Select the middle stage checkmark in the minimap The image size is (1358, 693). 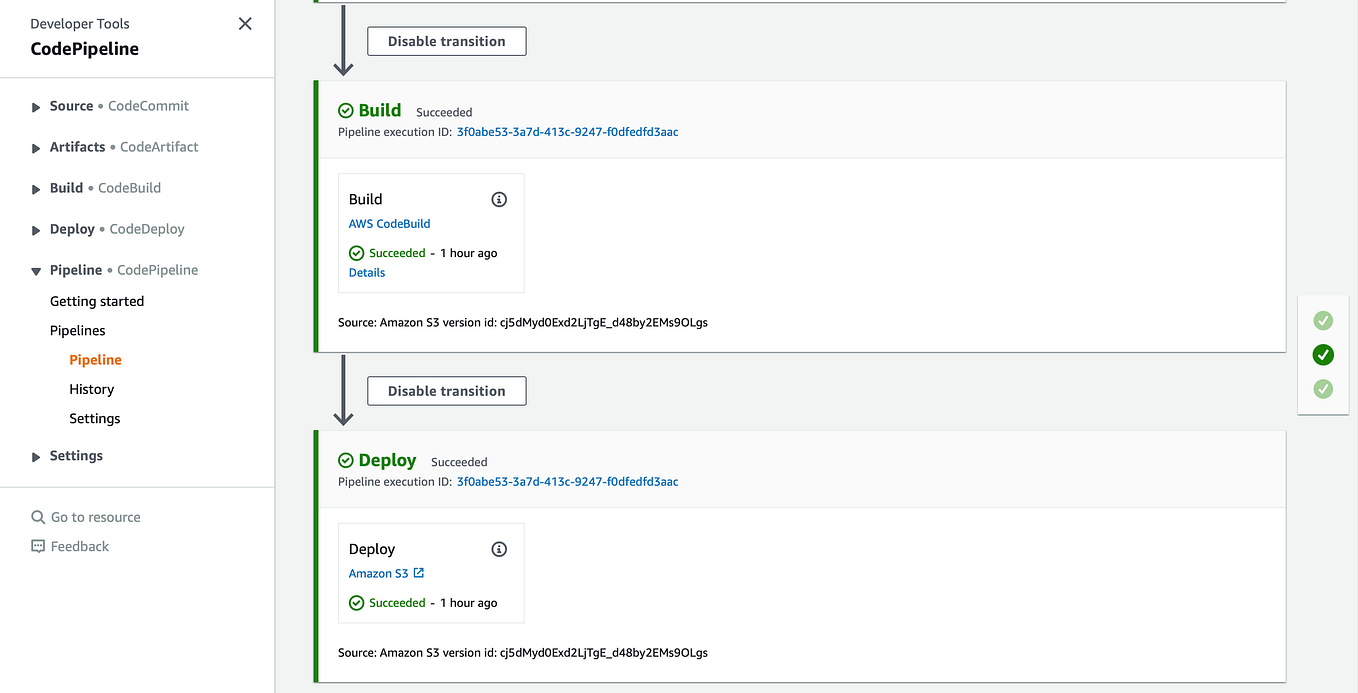coord(1322,355)
